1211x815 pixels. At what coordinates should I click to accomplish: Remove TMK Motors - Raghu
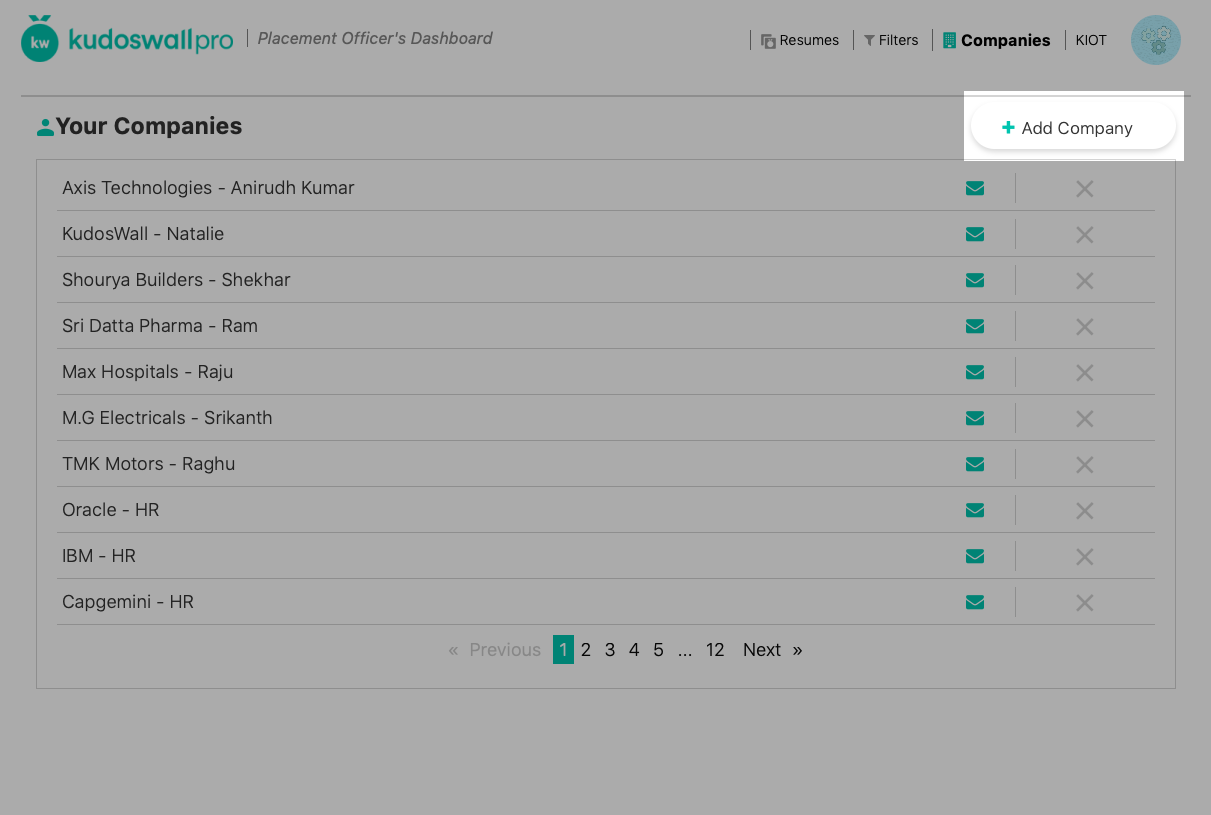(1084, 464)
